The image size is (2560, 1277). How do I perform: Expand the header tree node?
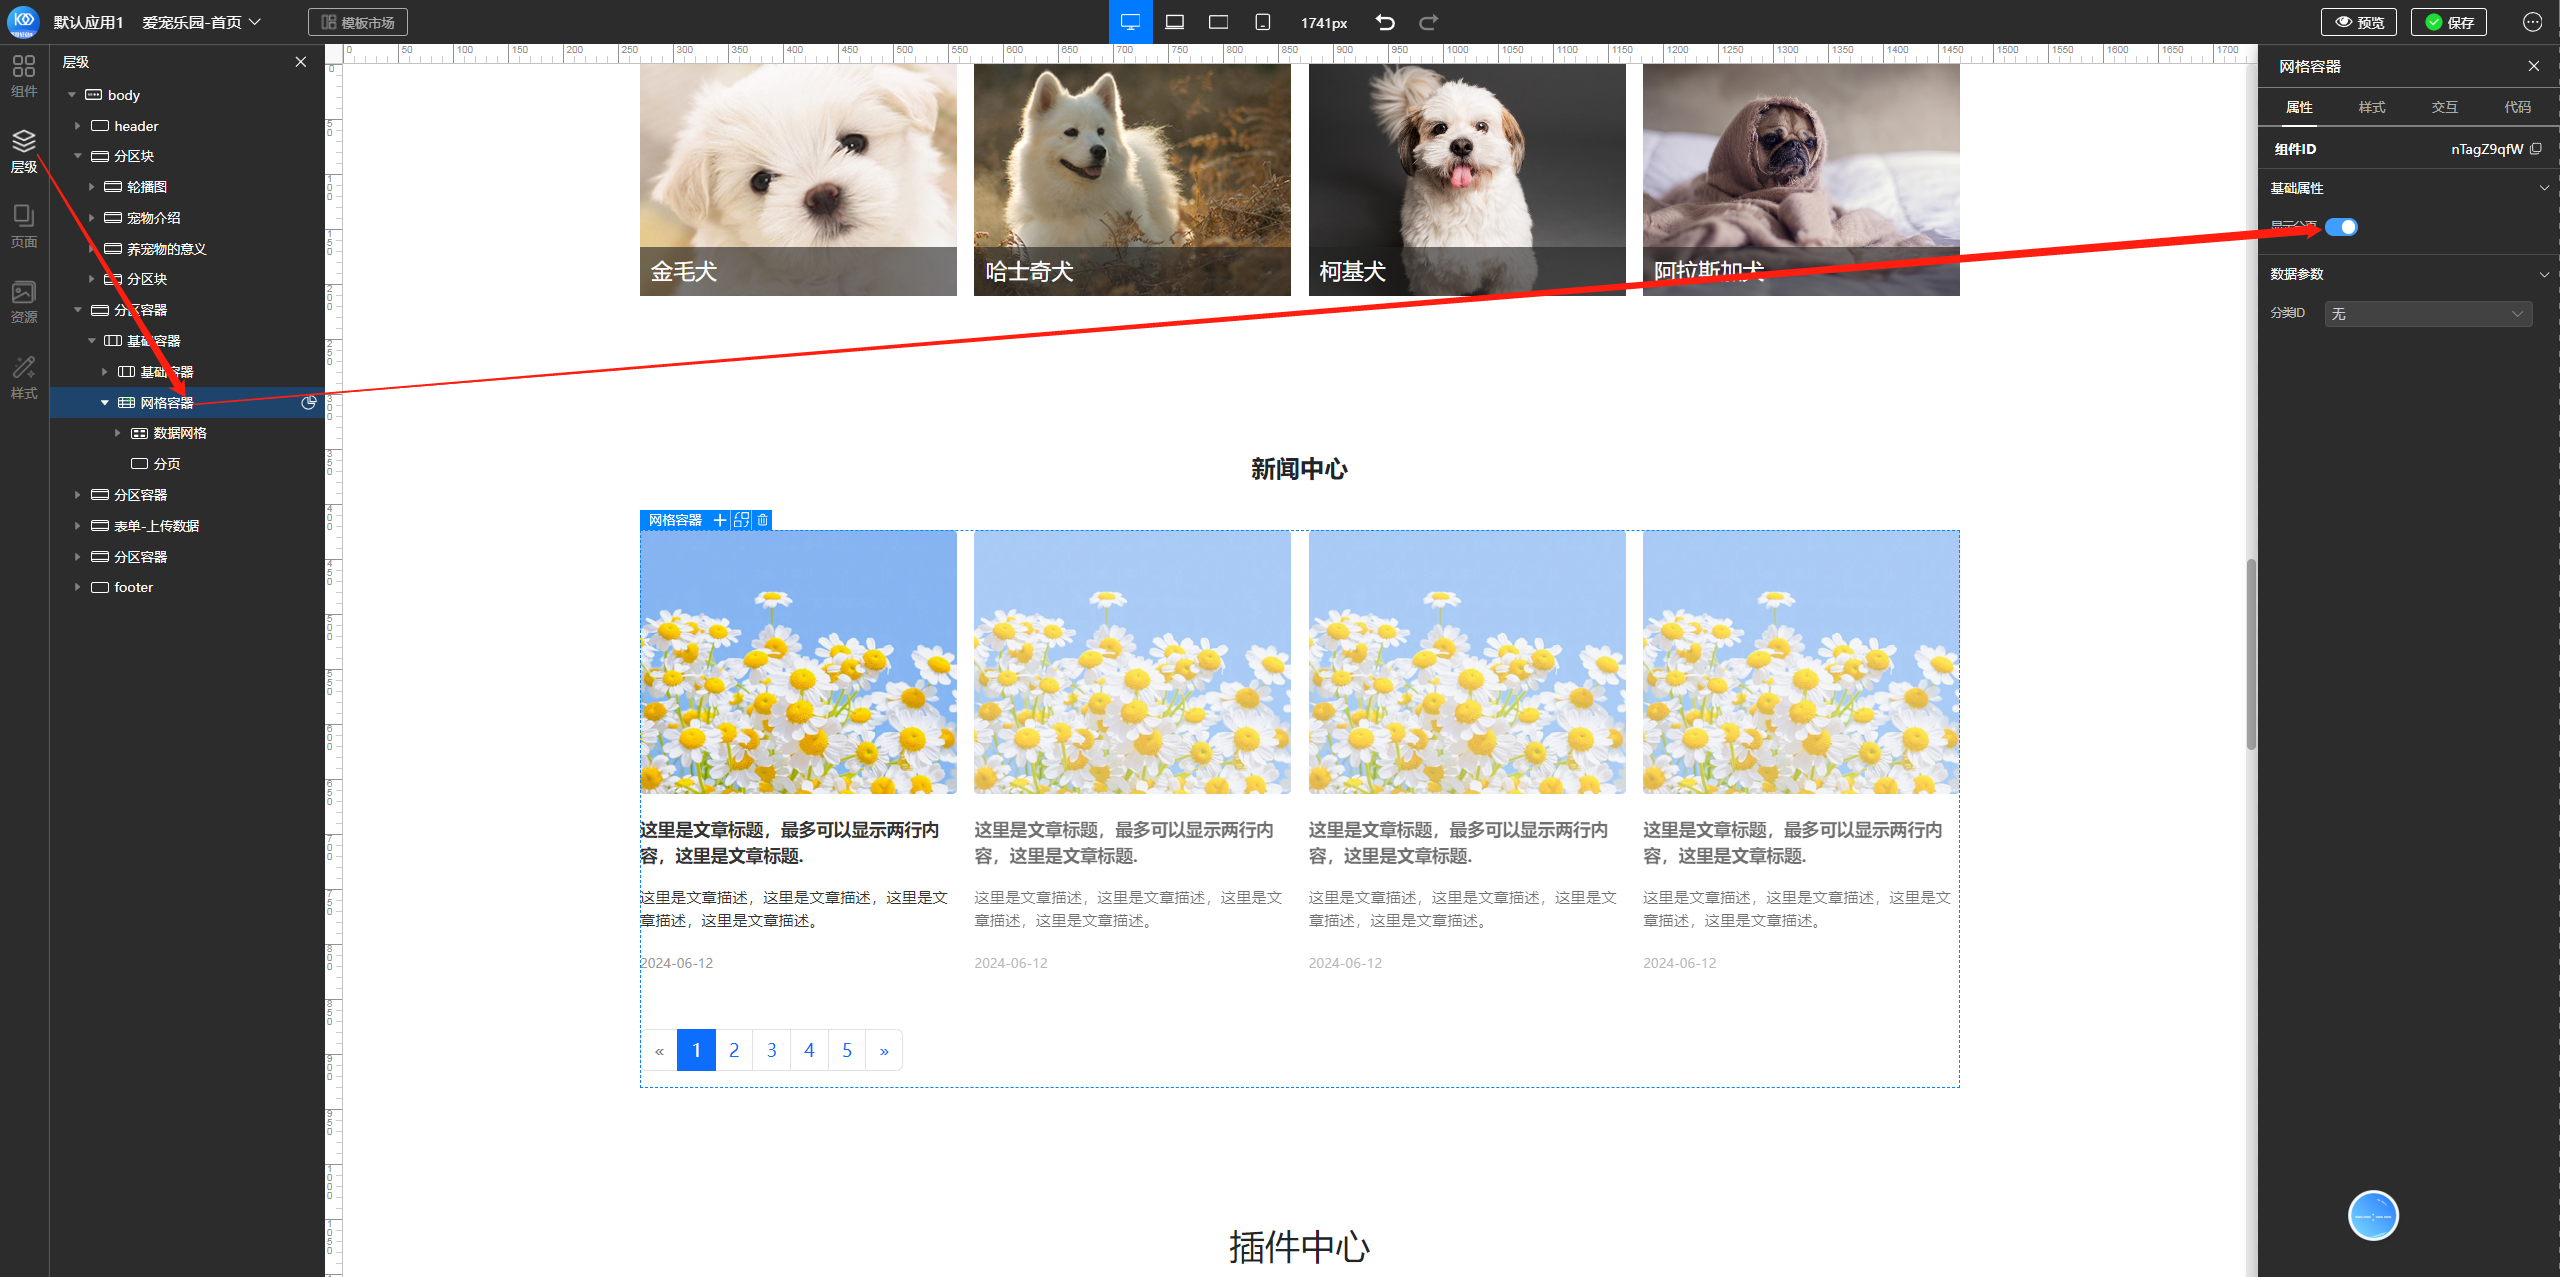77,126
